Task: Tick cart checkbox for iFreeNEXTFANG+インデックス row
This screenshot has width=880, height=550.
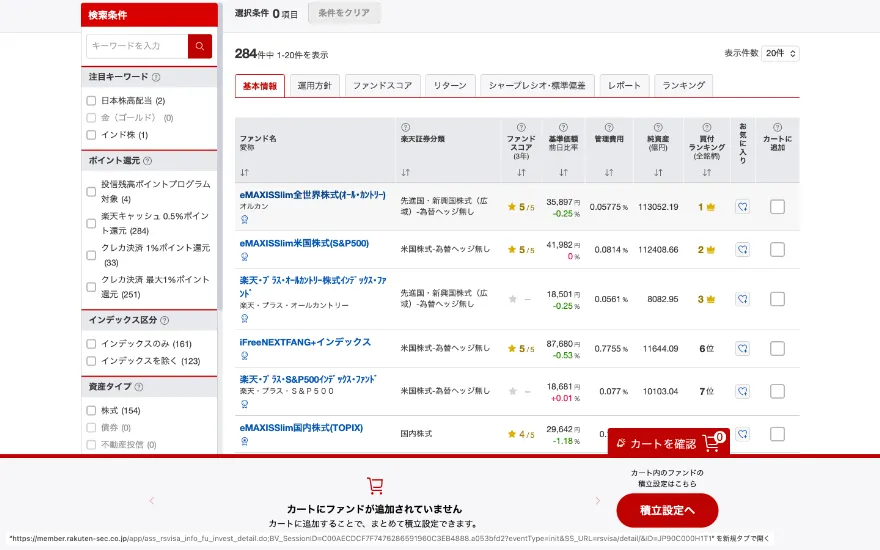Action: 777,349
